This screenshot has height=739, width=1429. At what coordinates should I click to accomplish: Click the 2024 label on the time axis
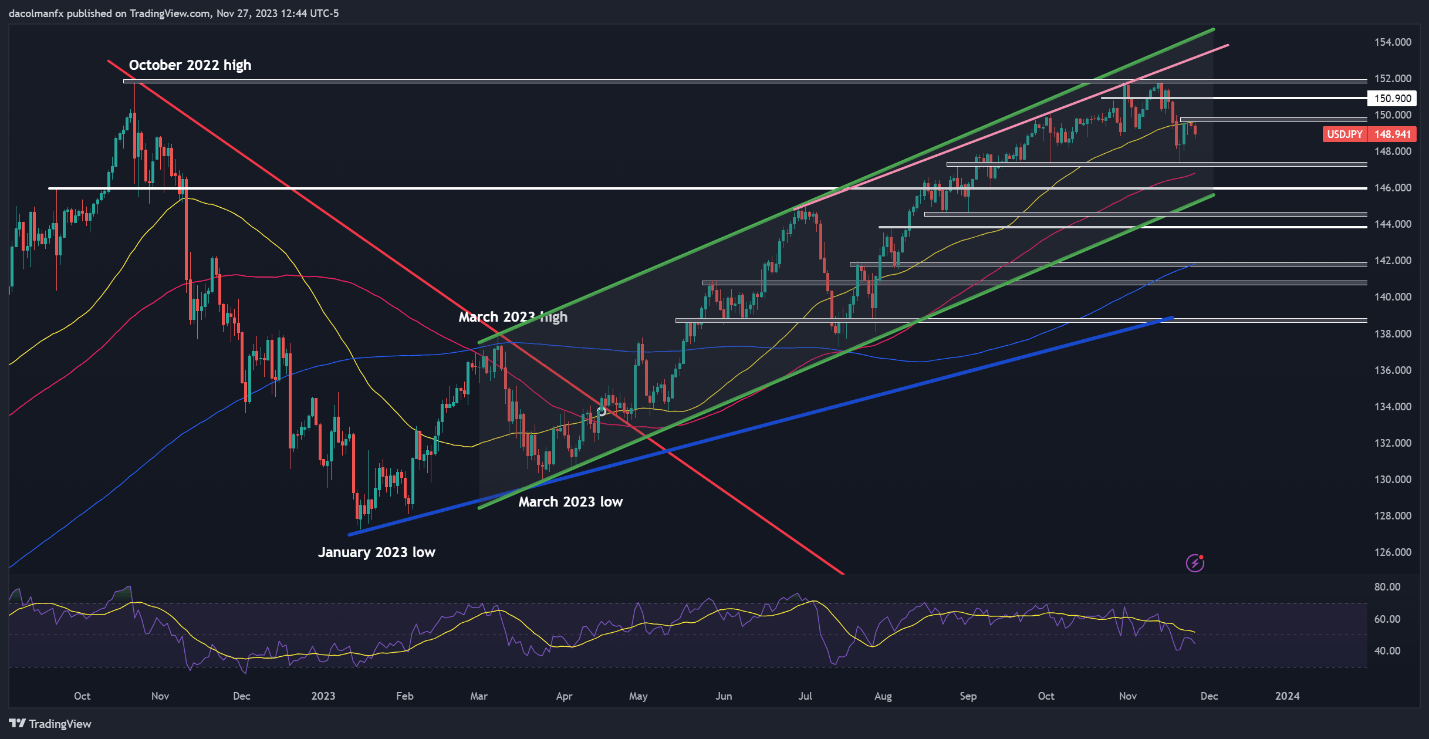coord(1288,696)
